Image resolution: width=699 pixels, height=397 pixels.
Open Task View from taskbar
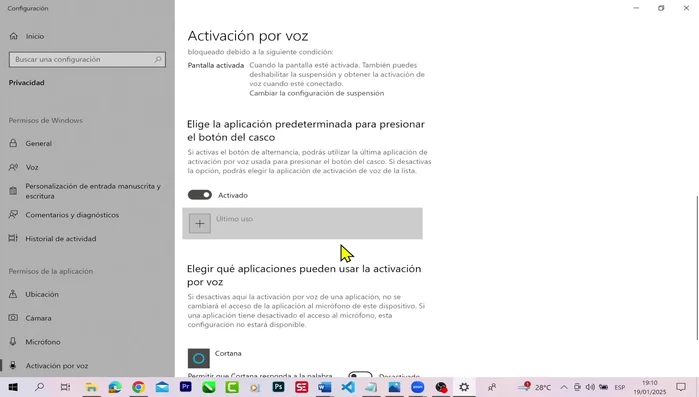pyautogui.click(x=65, y=387)
